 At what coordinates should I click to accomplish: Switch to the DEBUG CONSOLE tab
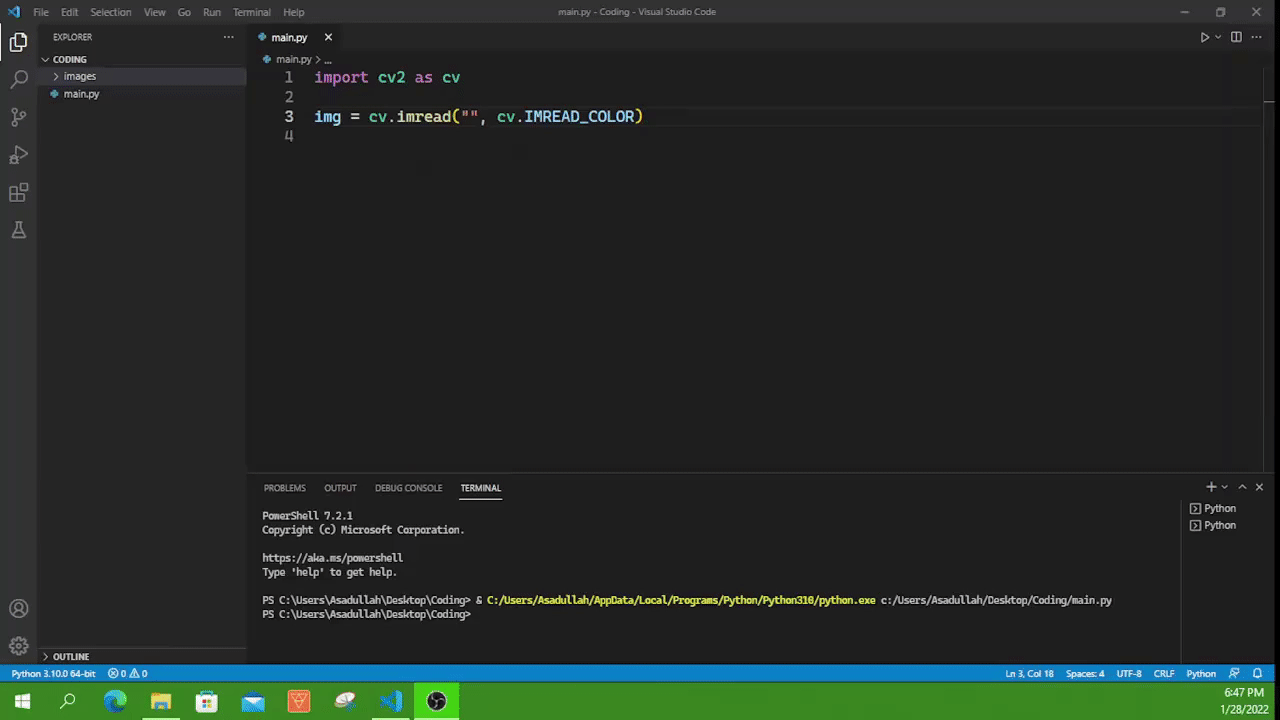pyautogui.click(x=408, y=488)
